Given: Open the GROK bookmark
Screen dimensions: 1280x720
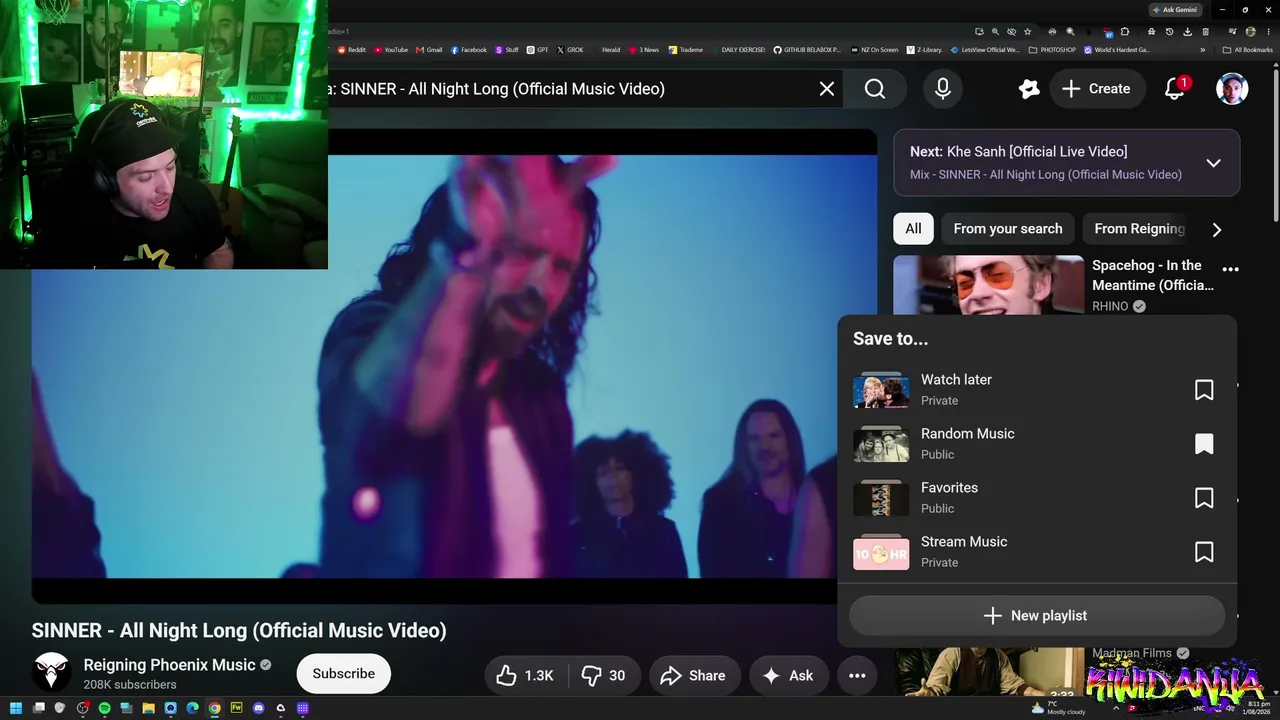Looking at the screenshot, I should click(570, 50).
